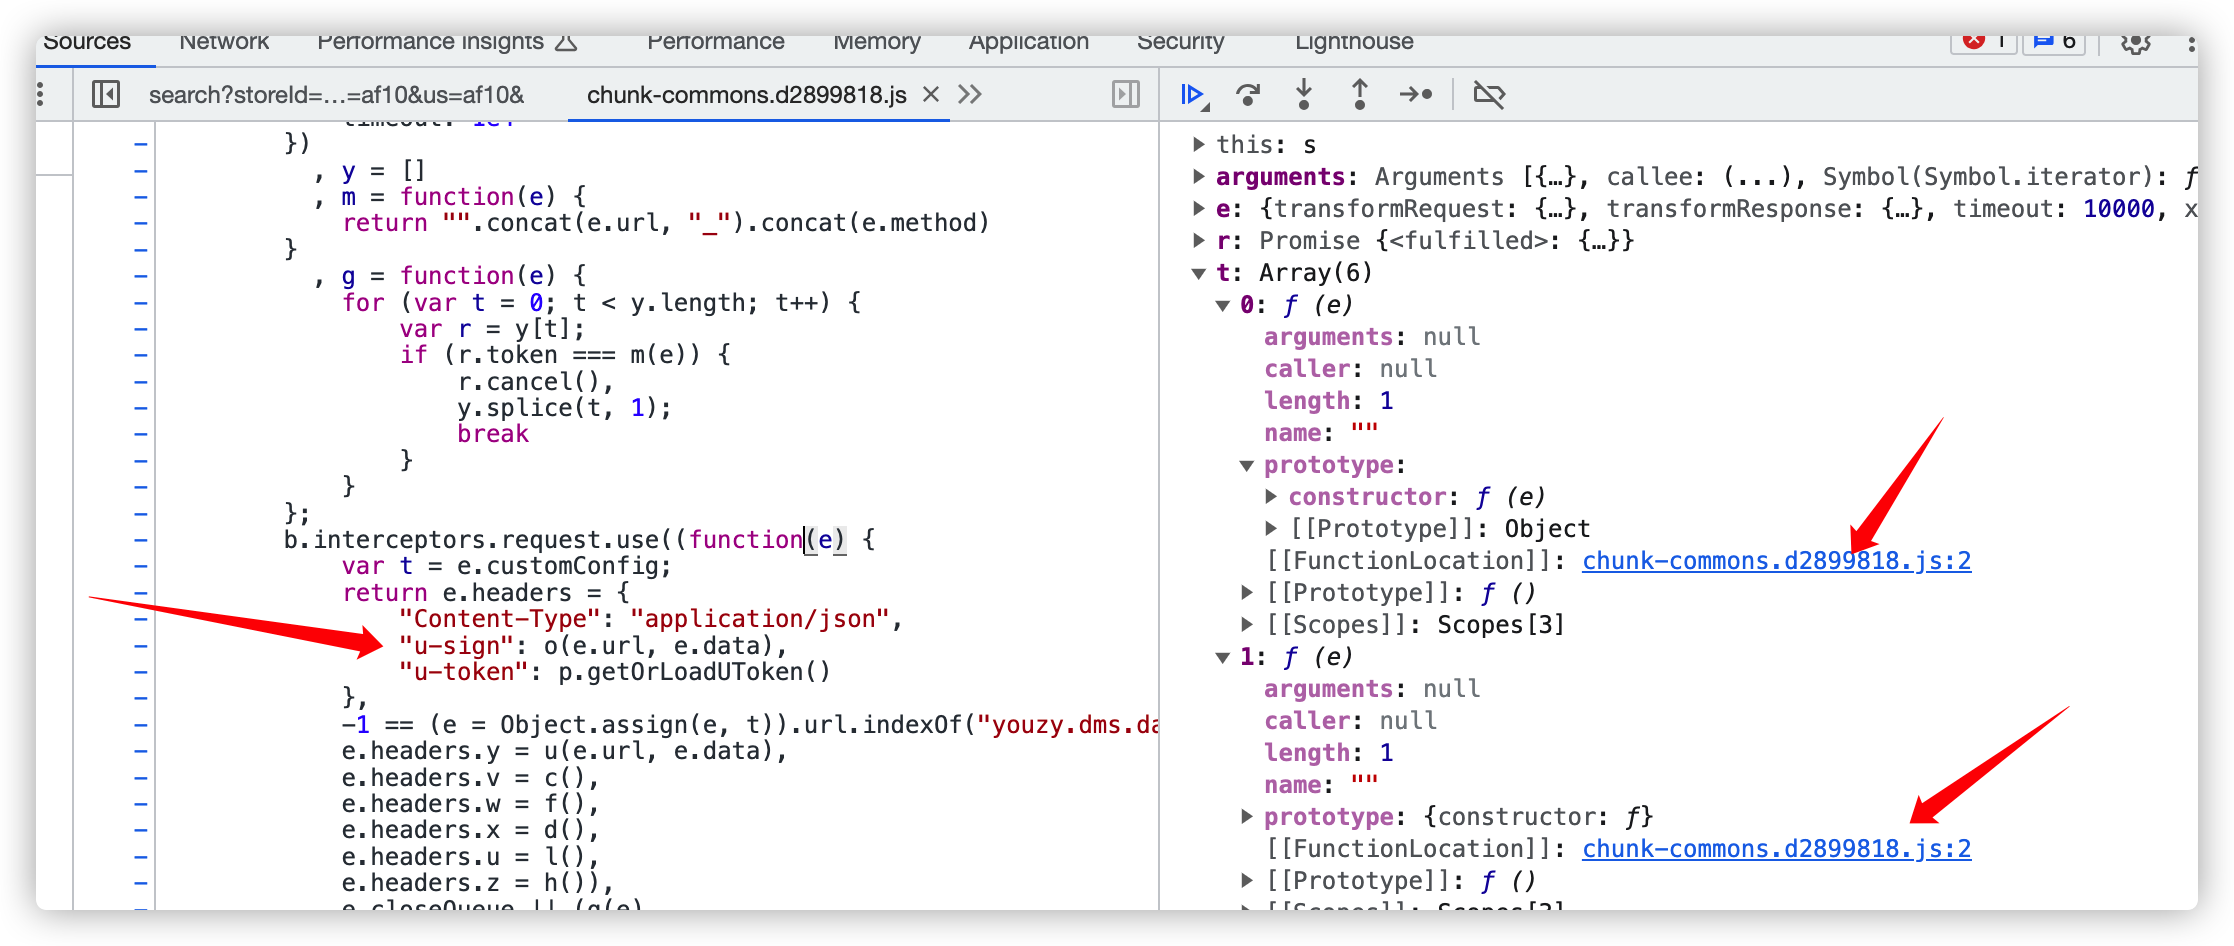Open the Performance tab
The width and height of the screenshot is (2234, 946).
click(716, 42)
